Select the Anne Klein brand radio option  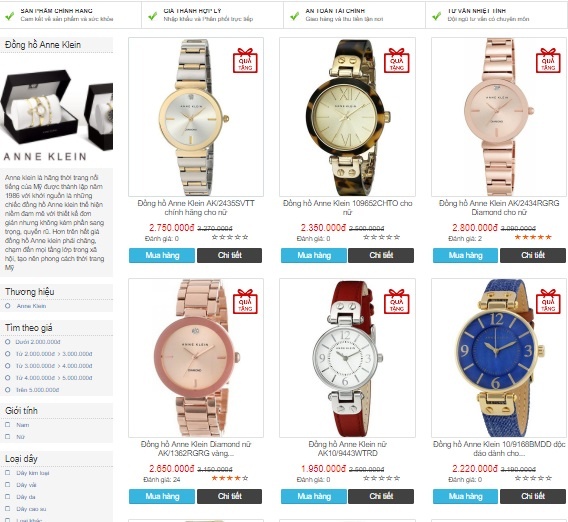click(x=8, y=306)
